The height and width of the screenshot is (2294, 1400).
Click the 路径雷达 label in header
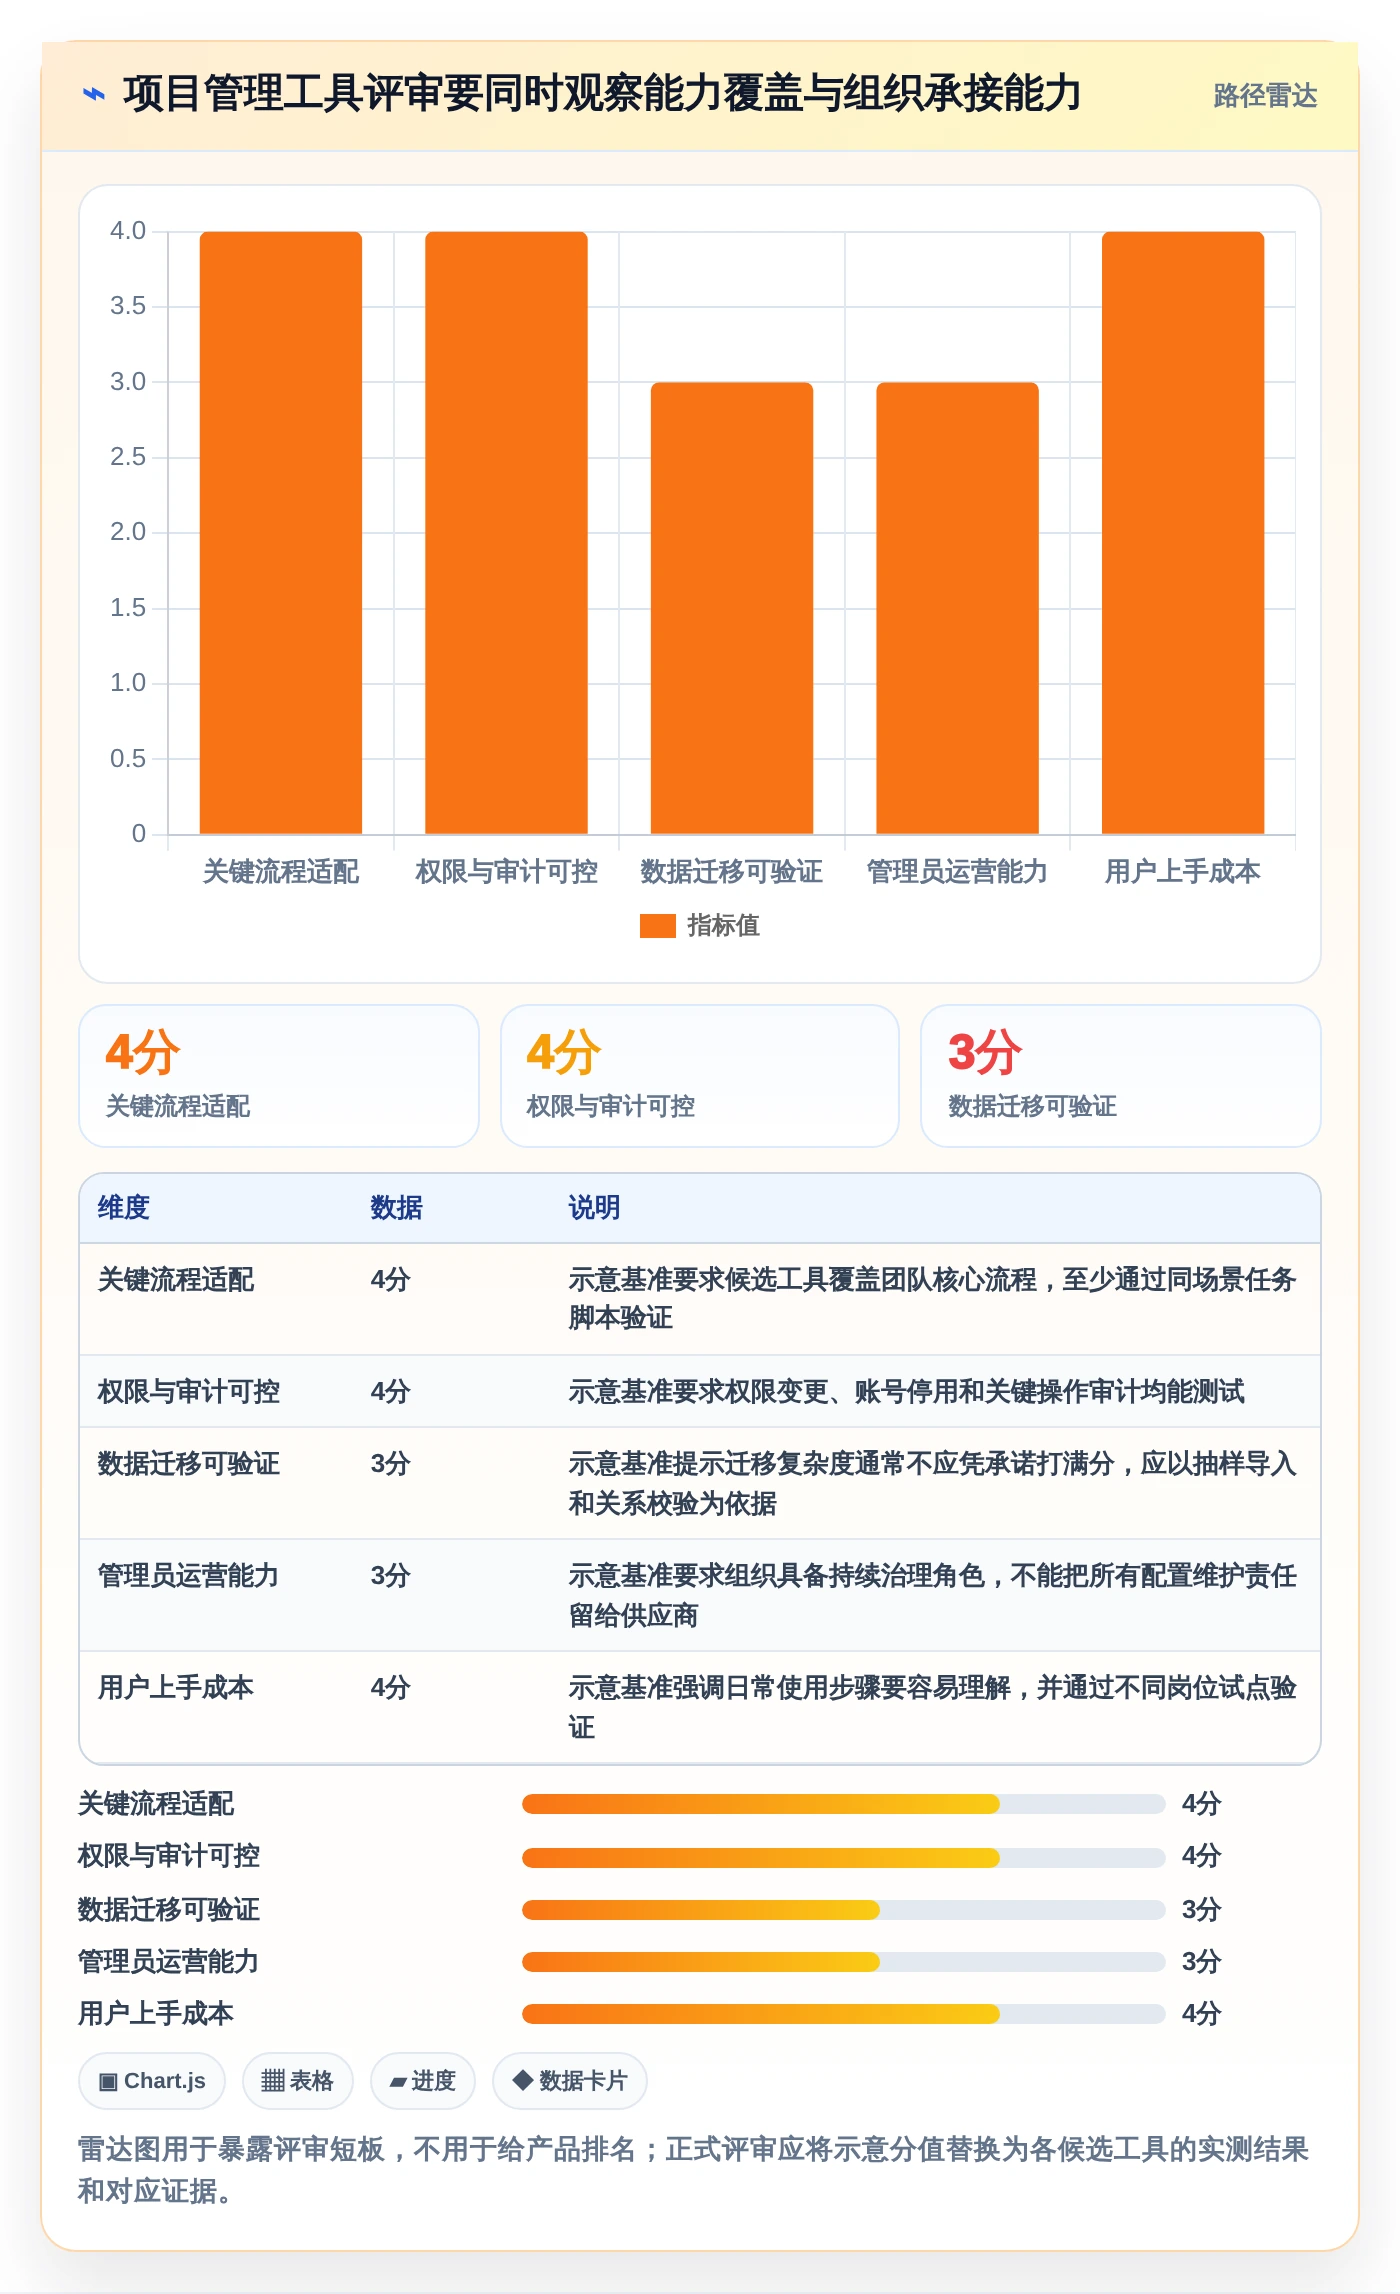[1265, 95]
